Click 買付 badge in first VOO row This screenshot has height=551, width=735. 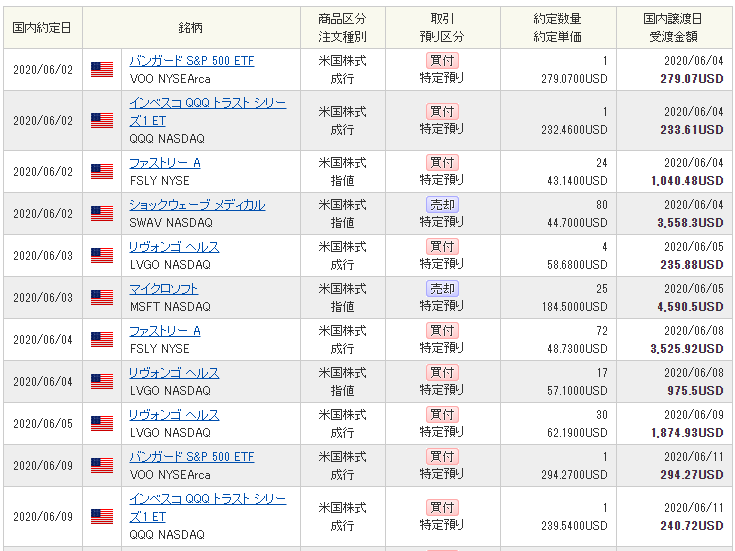442,61
